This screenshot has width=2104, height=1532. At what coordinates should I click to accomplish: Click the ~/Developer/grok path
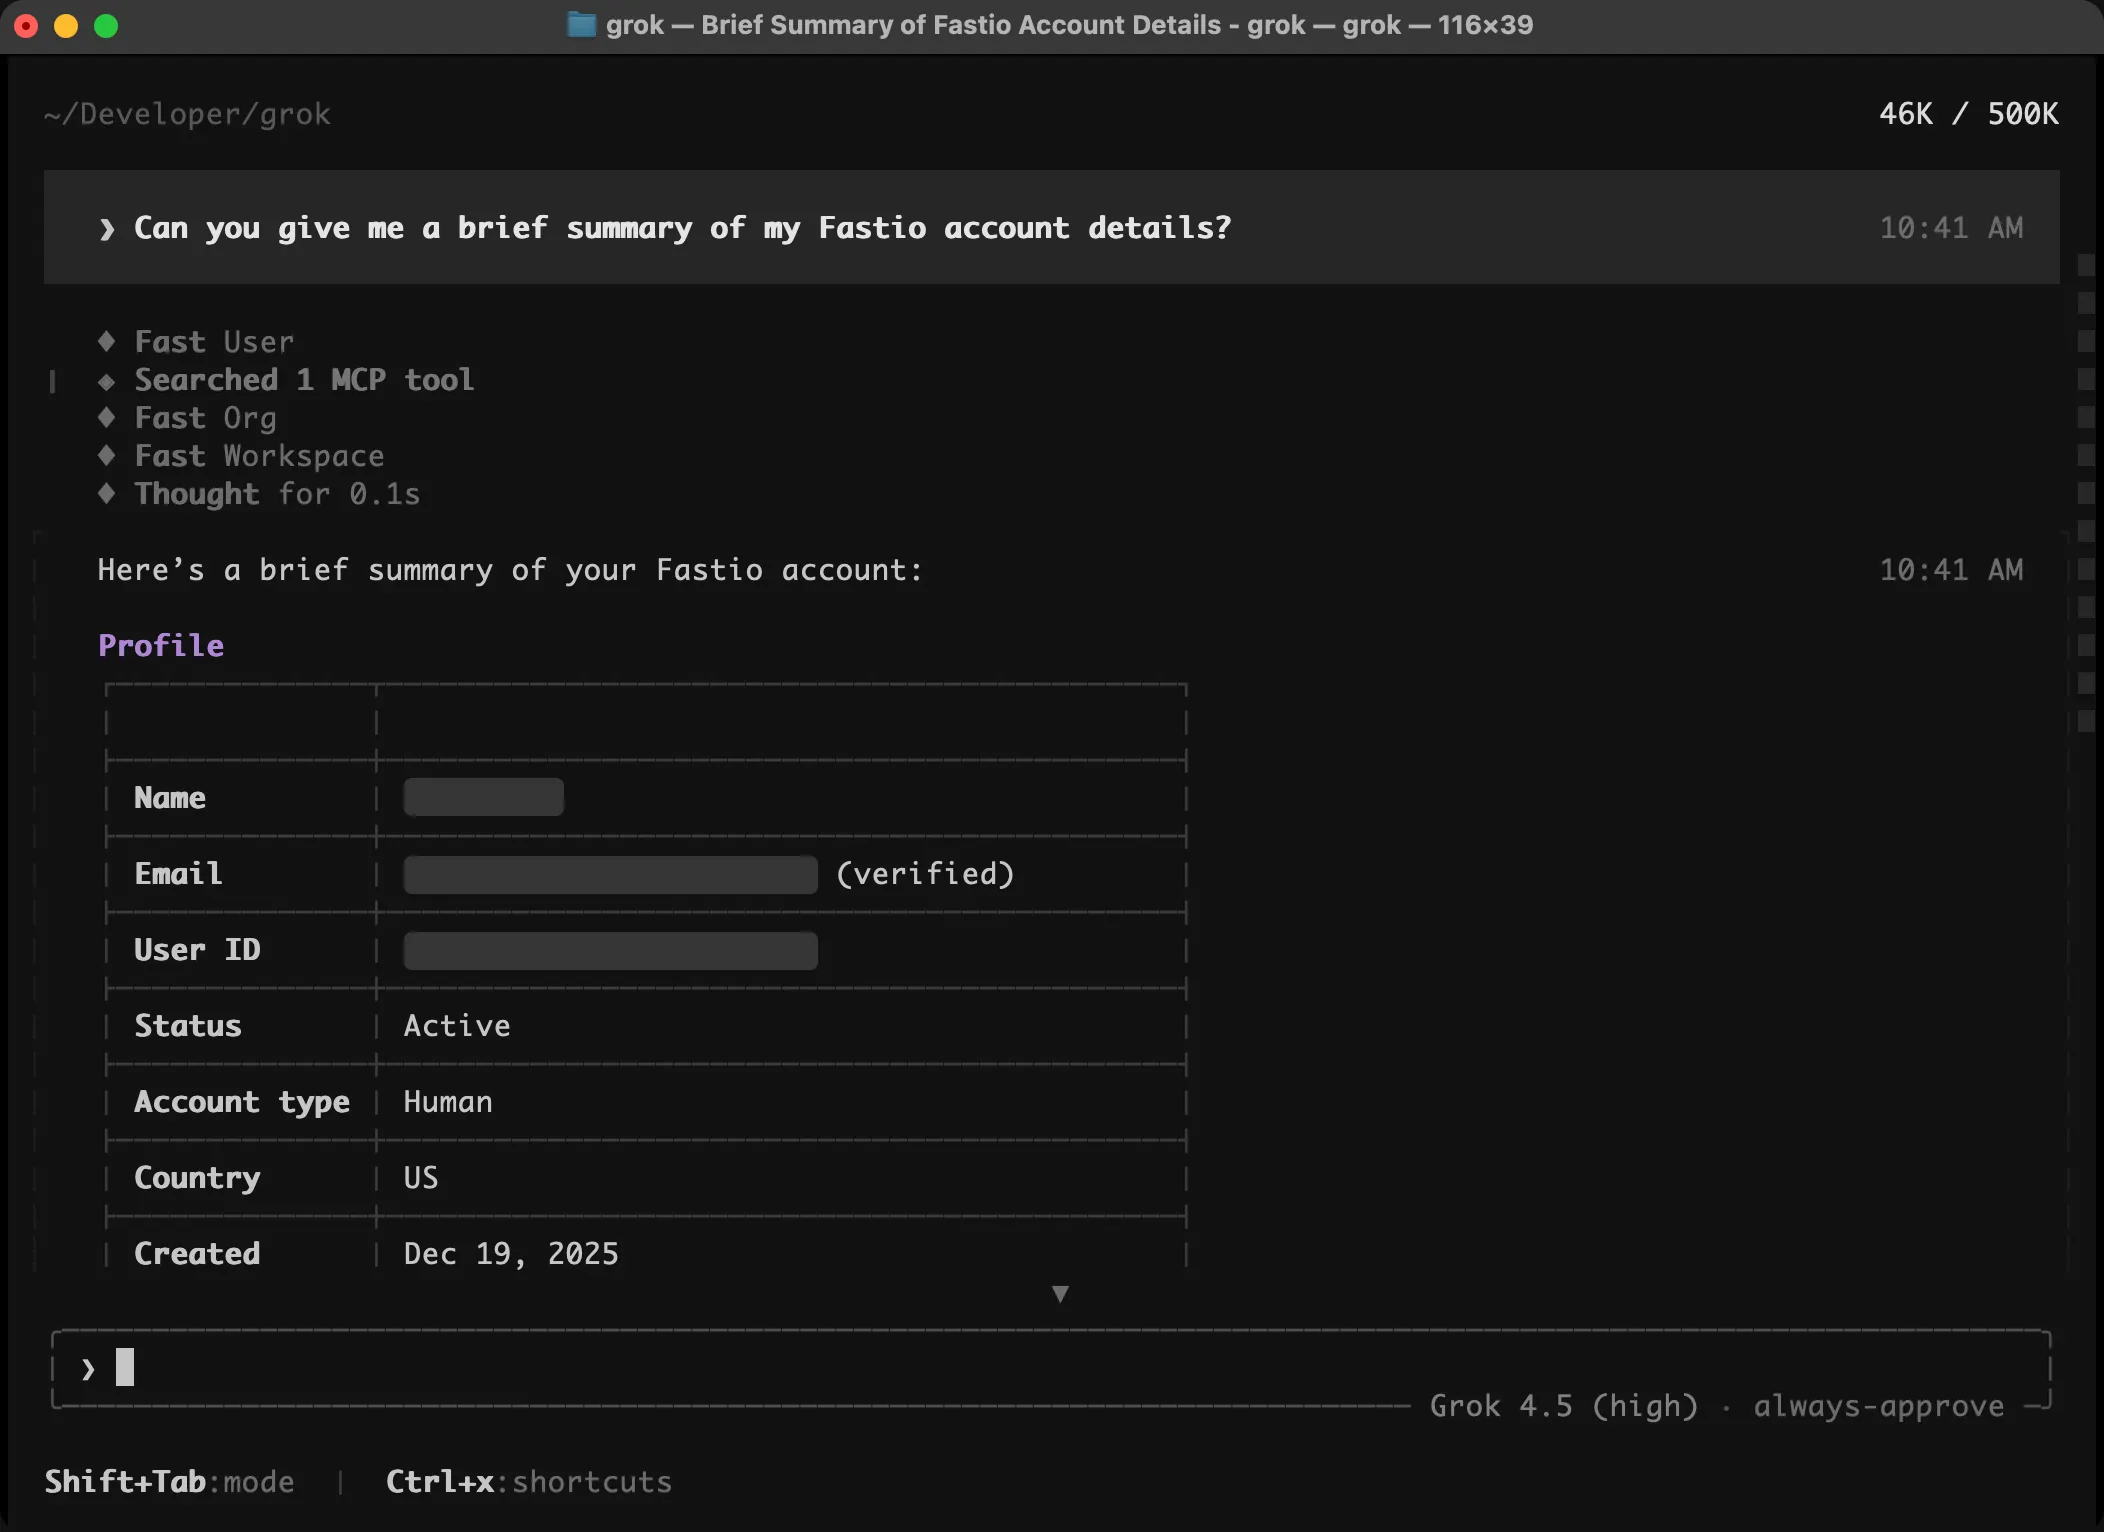pyautogui.click(x=187, y=114)
